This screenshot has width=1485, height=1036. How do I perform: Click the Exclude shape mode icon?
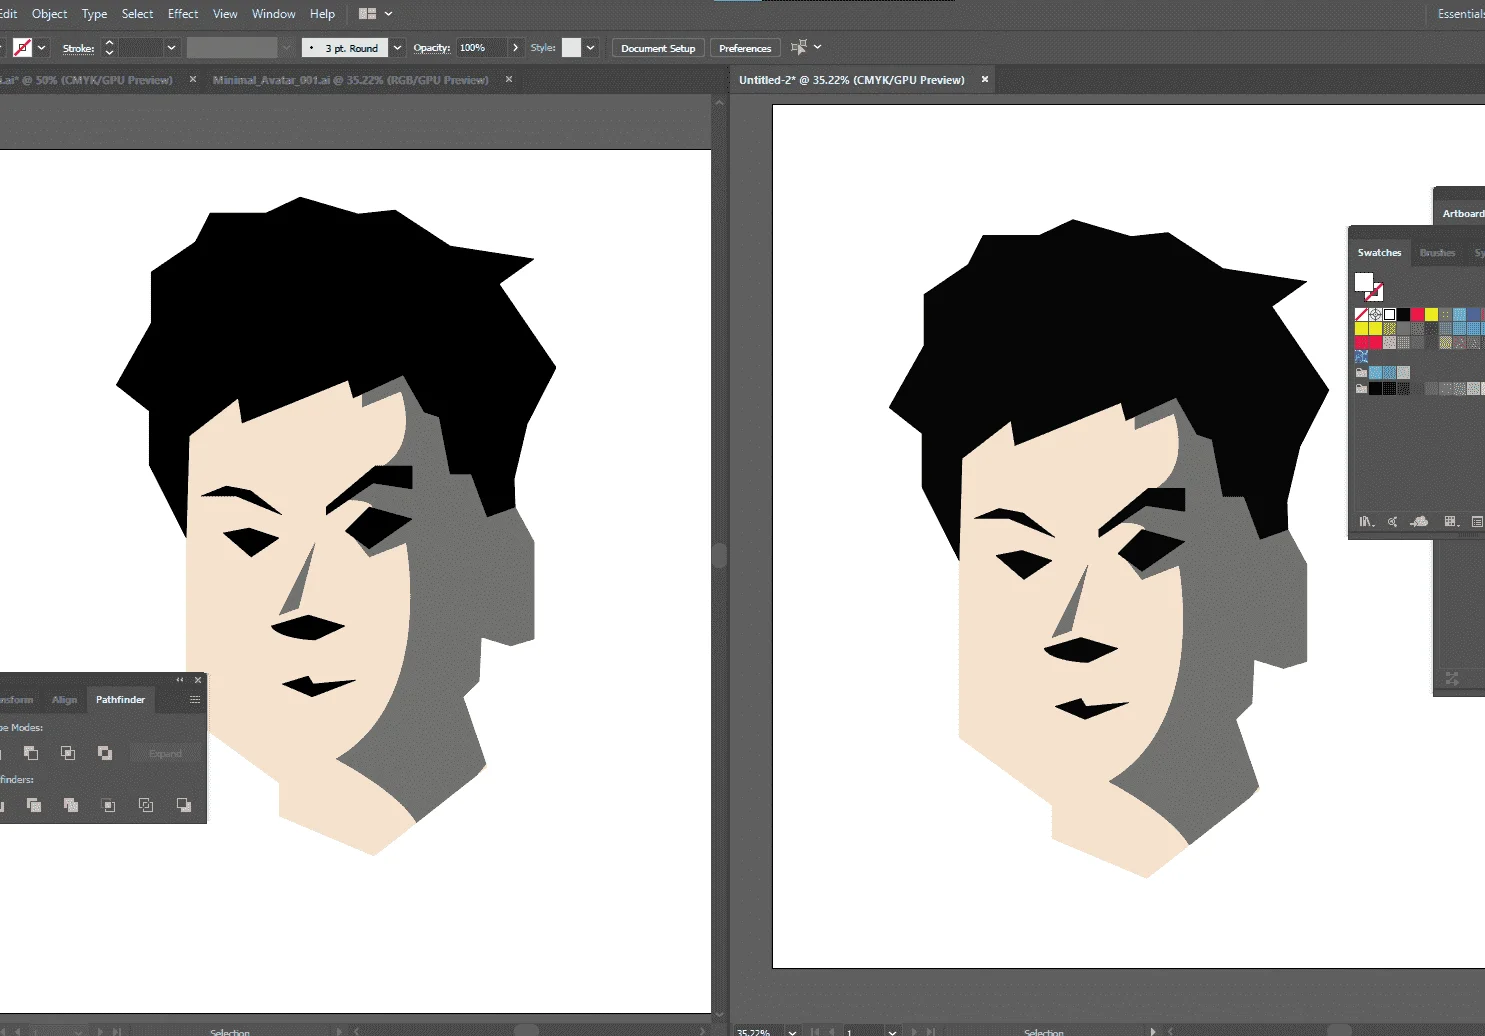tap(105, 753)
